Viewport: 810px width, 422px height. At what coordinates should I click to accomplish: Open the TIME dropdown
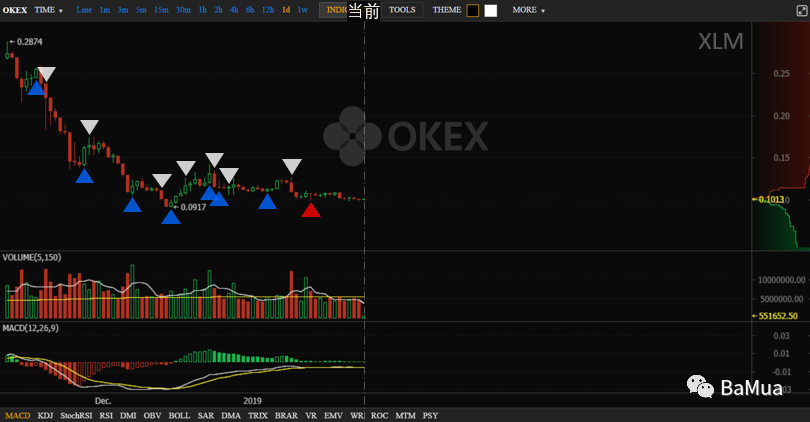click(x=49, y=10)
